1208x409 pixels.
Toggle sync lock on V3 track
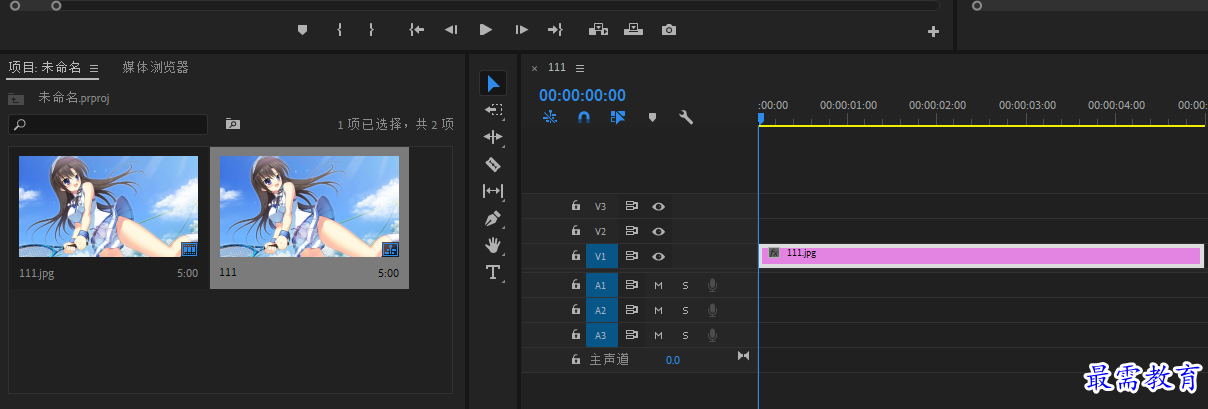pyautogui.click(x=632, y=206)
